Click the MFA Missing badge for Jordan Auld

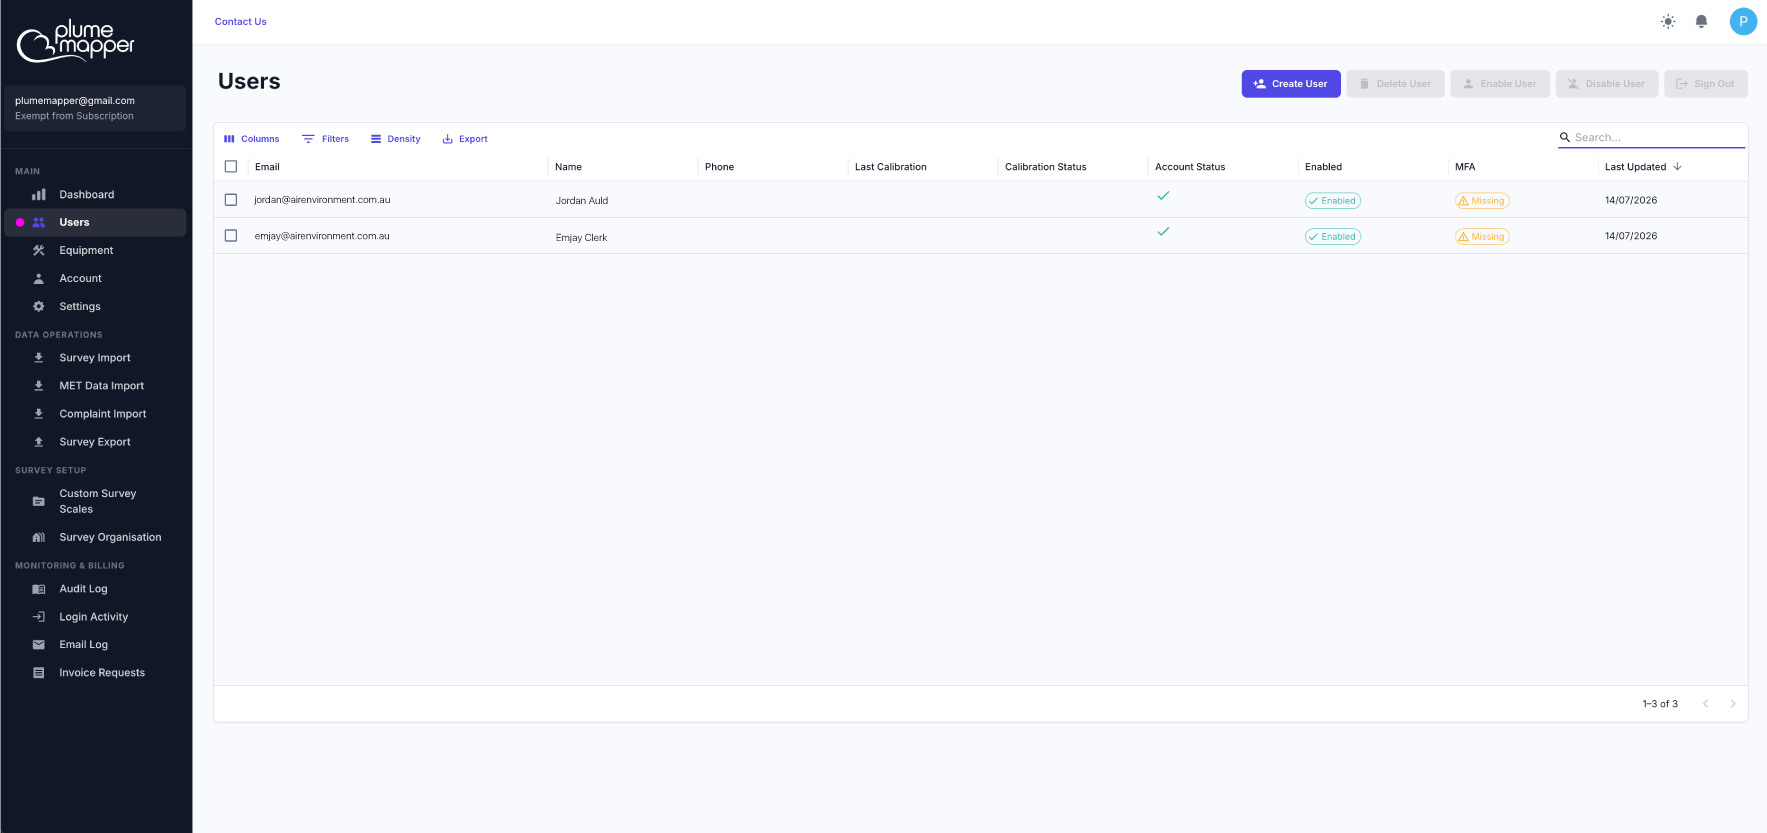pyautogui.click(x=1482, y=201)
